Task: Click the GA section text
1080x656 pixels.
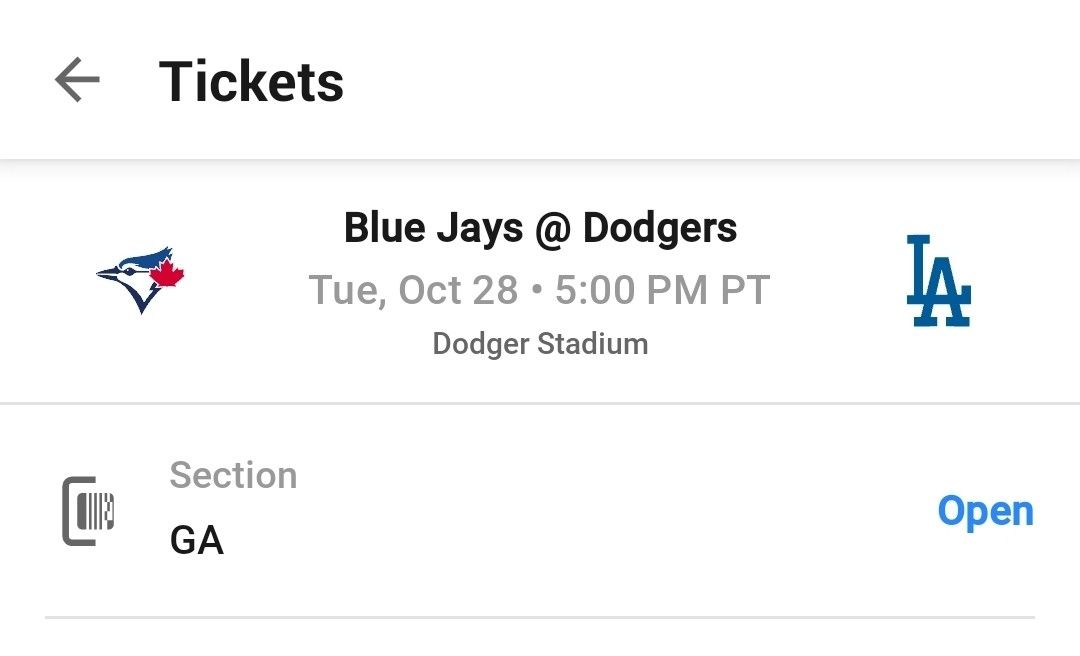Action: tap(195, 541)
